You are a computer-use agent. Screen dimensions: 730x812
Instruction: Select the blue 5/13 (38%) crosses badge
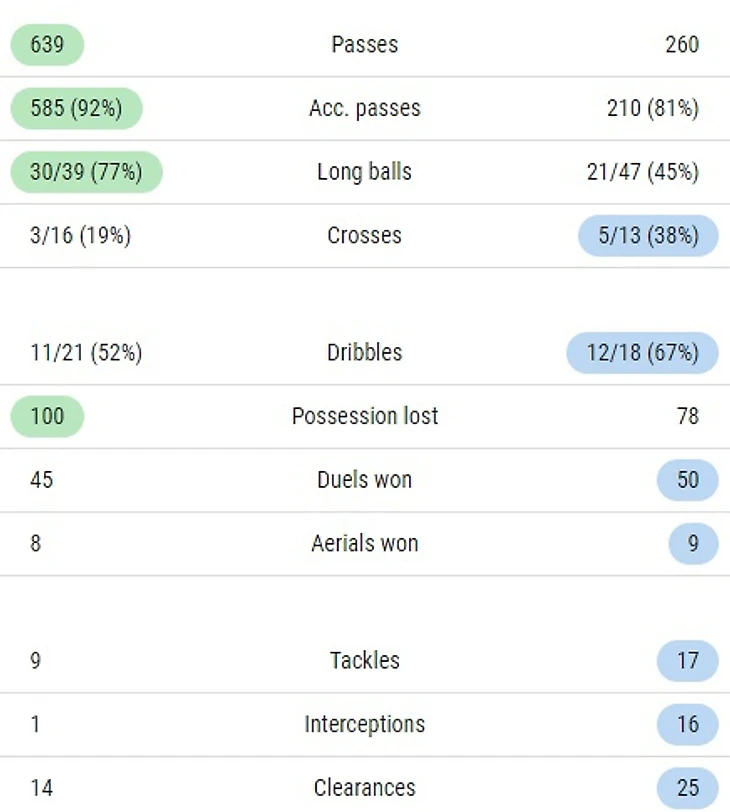tap(648, 235)
